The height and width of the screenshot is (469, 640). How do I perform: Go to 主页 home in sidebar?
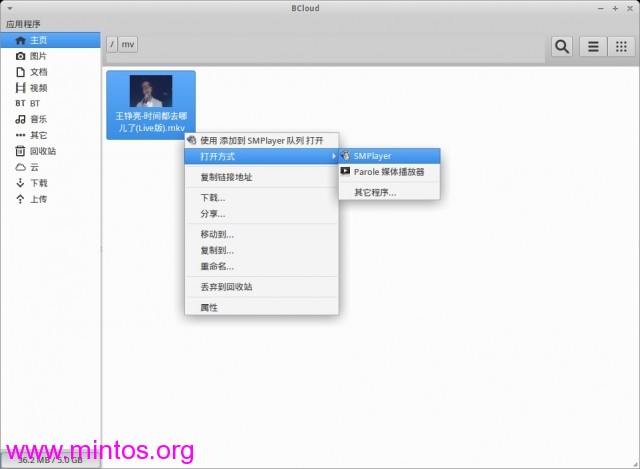51,40
